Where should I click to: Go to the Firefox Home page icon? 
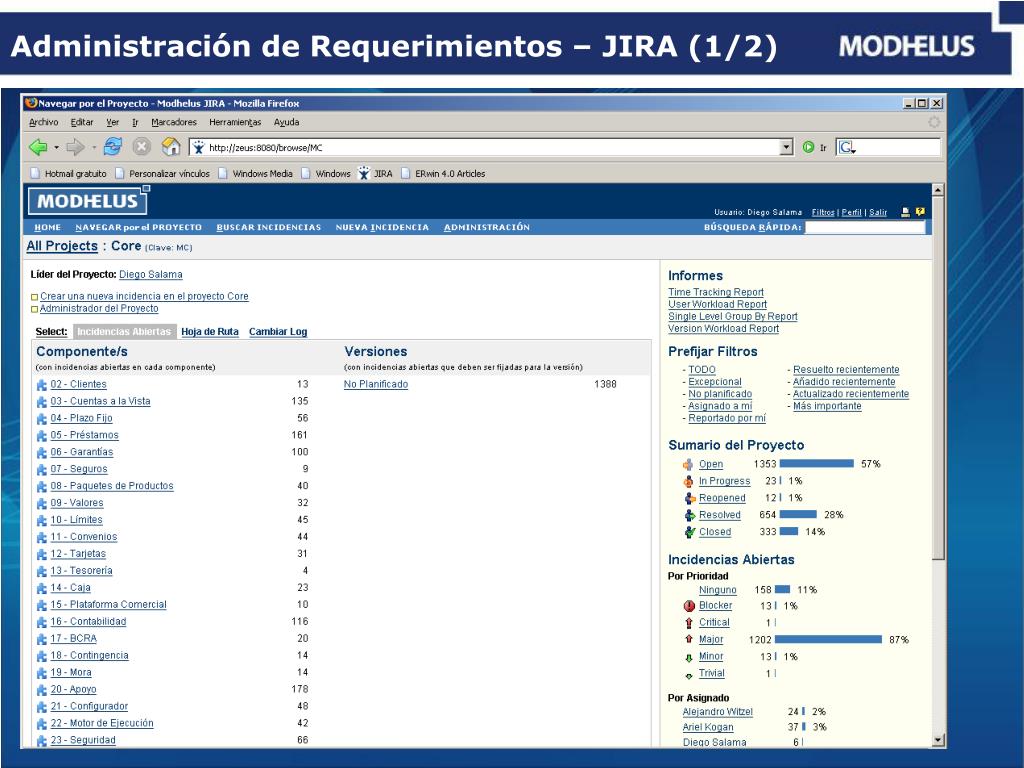171,146
